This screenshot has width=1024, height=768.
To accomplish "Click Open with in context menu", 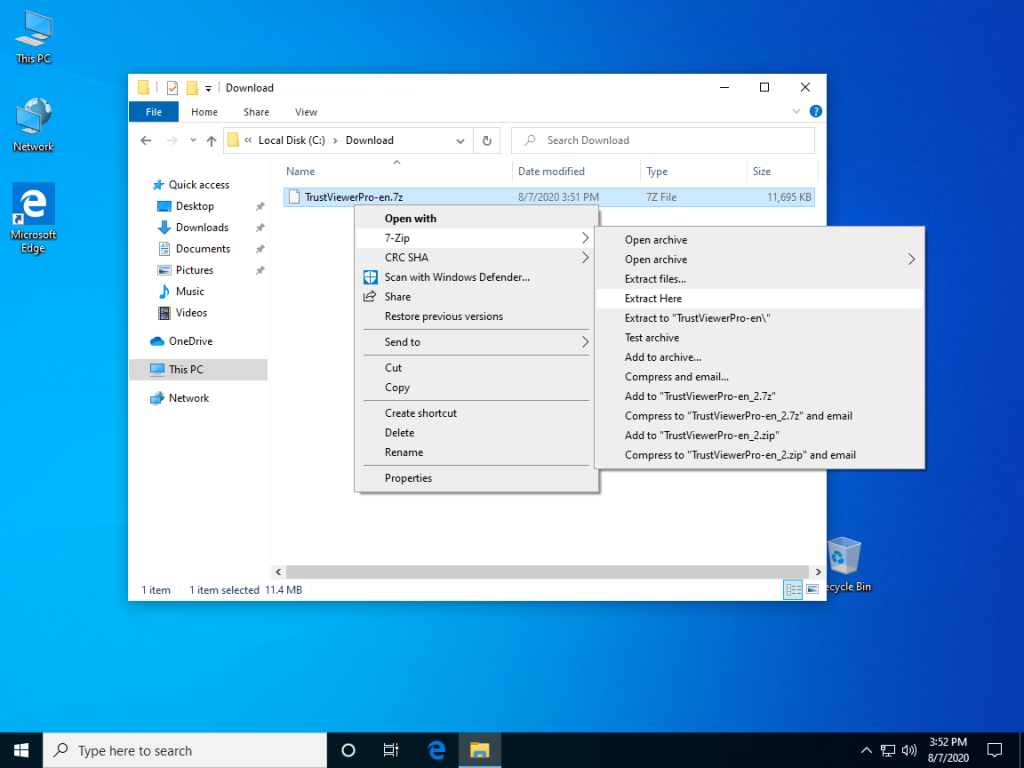I will [476, 218].
